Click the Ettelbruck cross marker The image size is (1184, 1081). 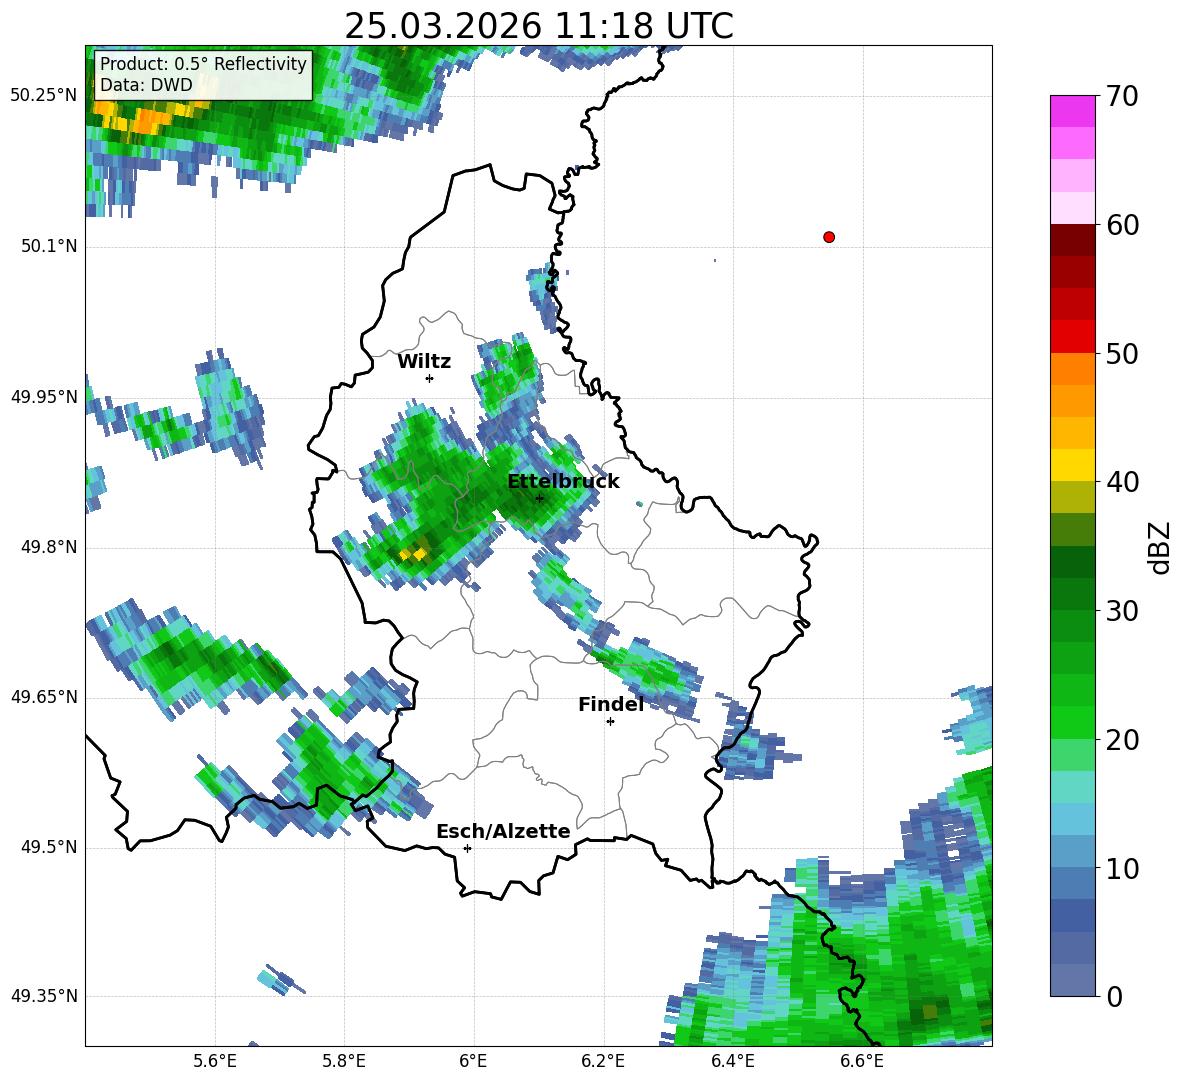coord(539,498)
